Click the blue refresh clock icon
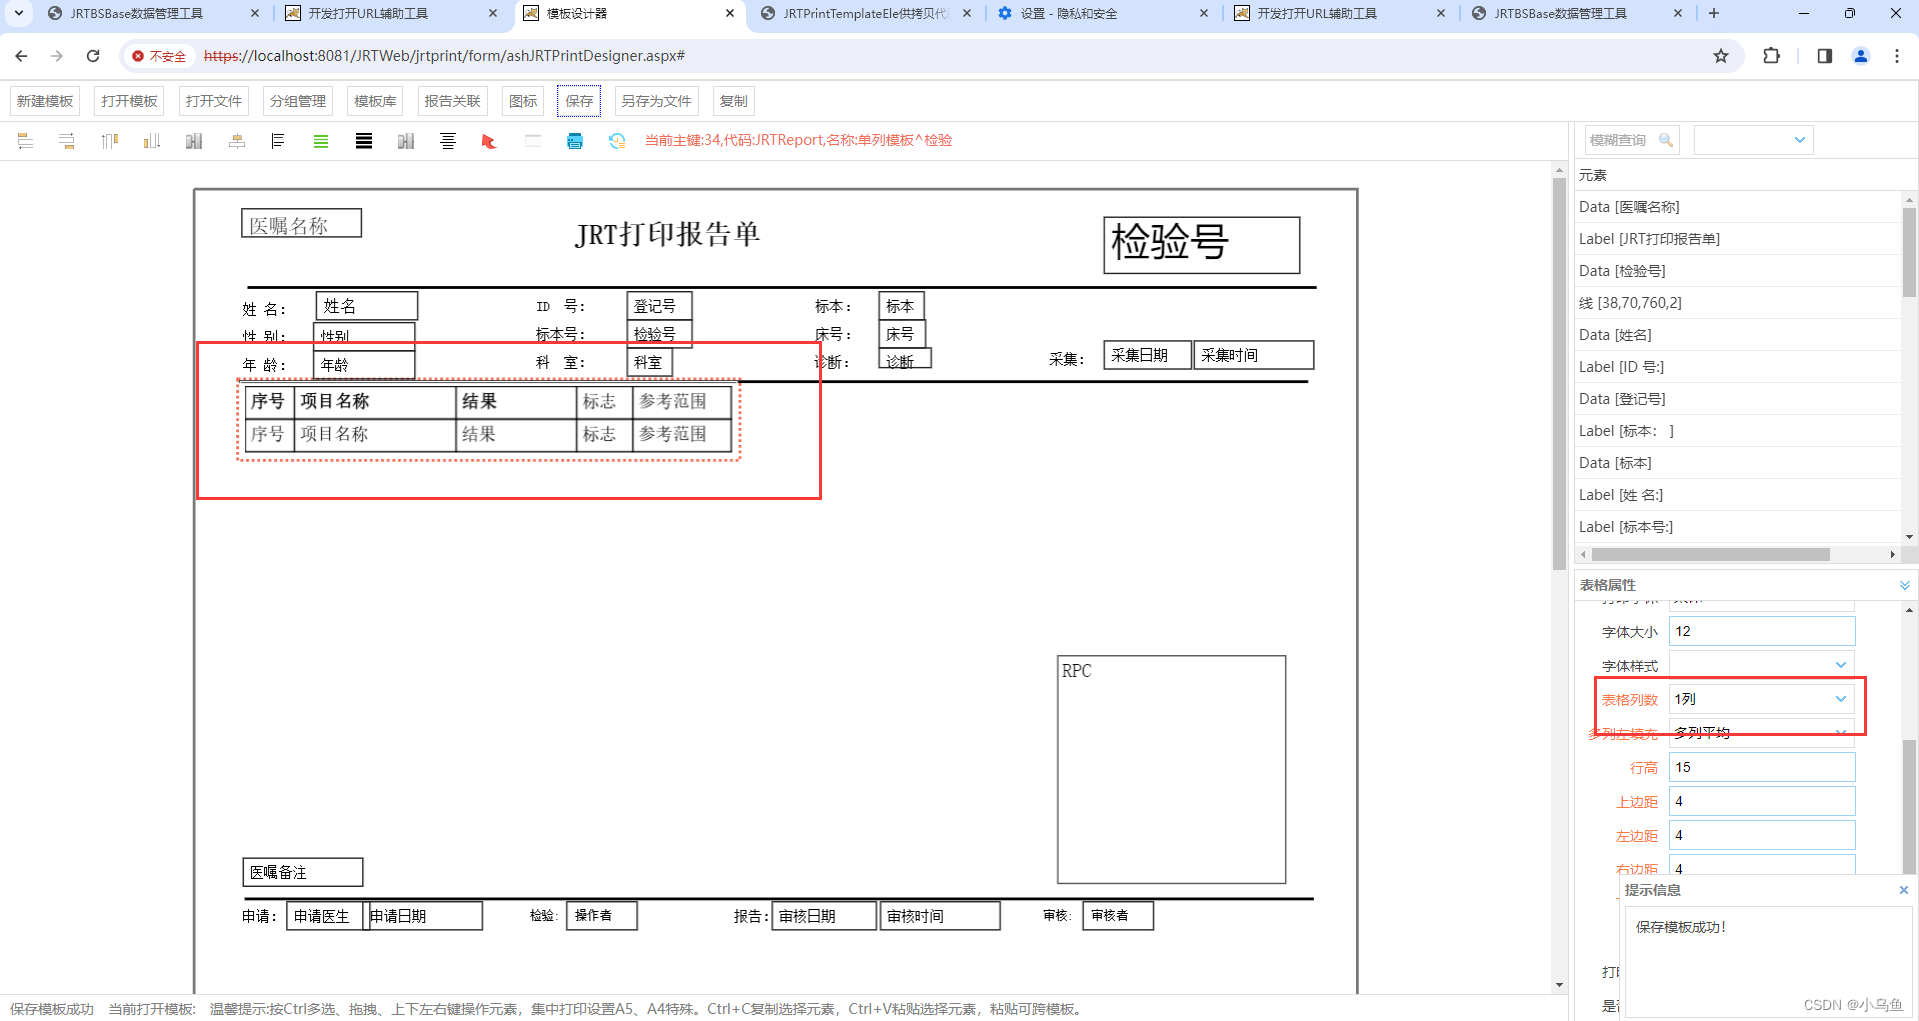 (x=617, y=141)
